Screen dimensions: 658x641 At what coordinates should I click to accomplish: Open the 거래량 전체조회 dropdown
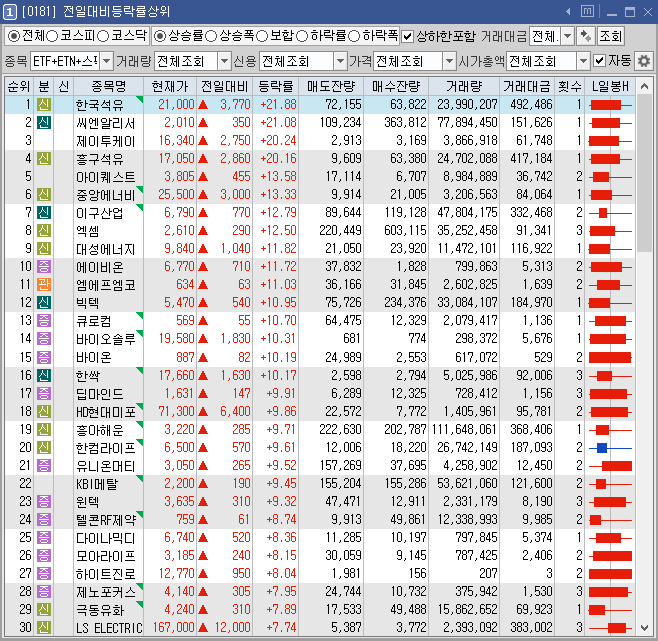coord(225,61)
